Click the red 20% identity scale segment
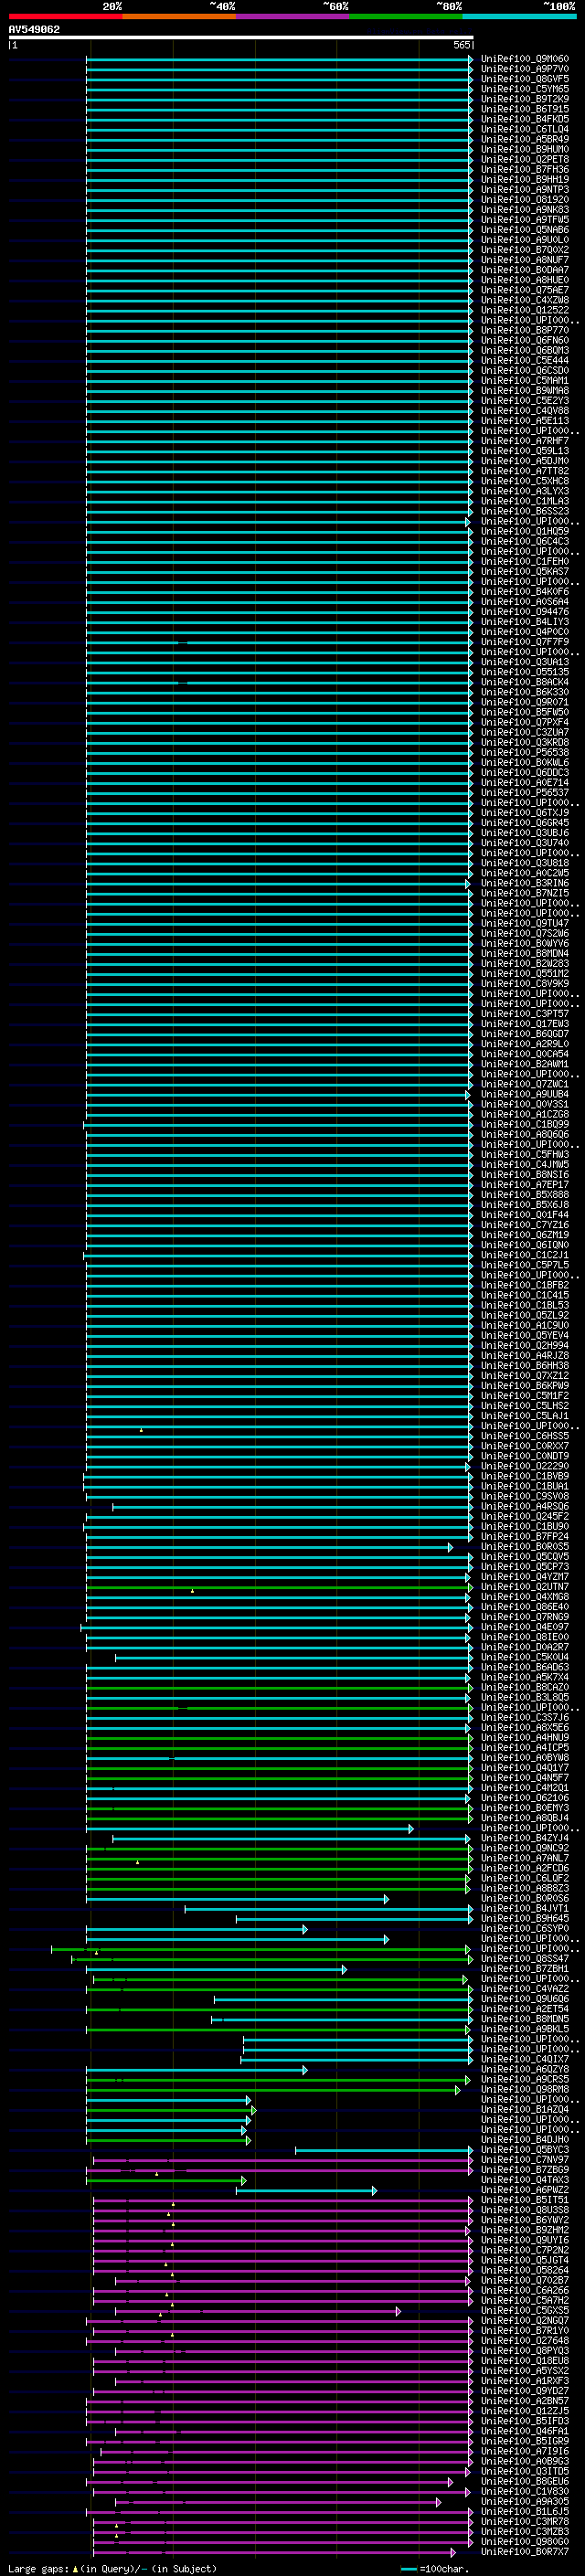585x2576 pixels. click(65, 16)
